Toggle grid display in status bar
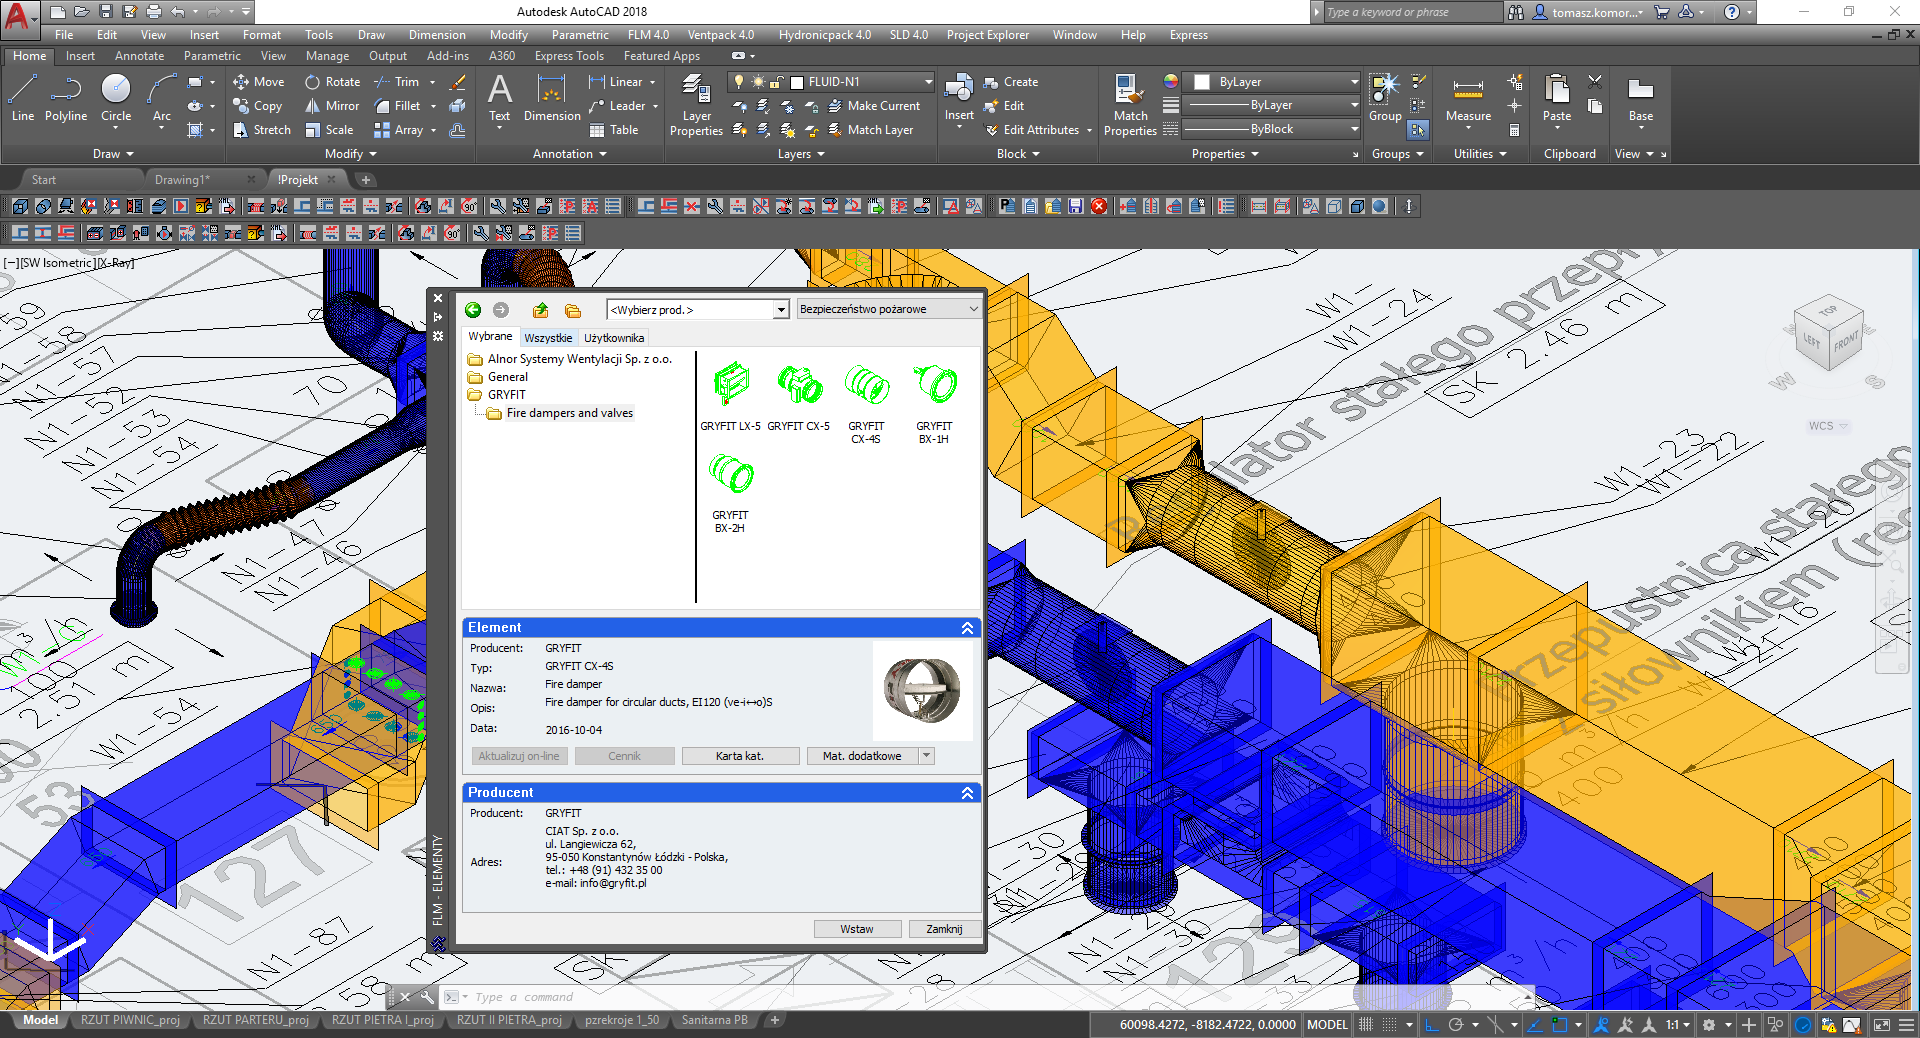The width and height of the screenshot is (1920, 1038). tap(1366, 1024)
